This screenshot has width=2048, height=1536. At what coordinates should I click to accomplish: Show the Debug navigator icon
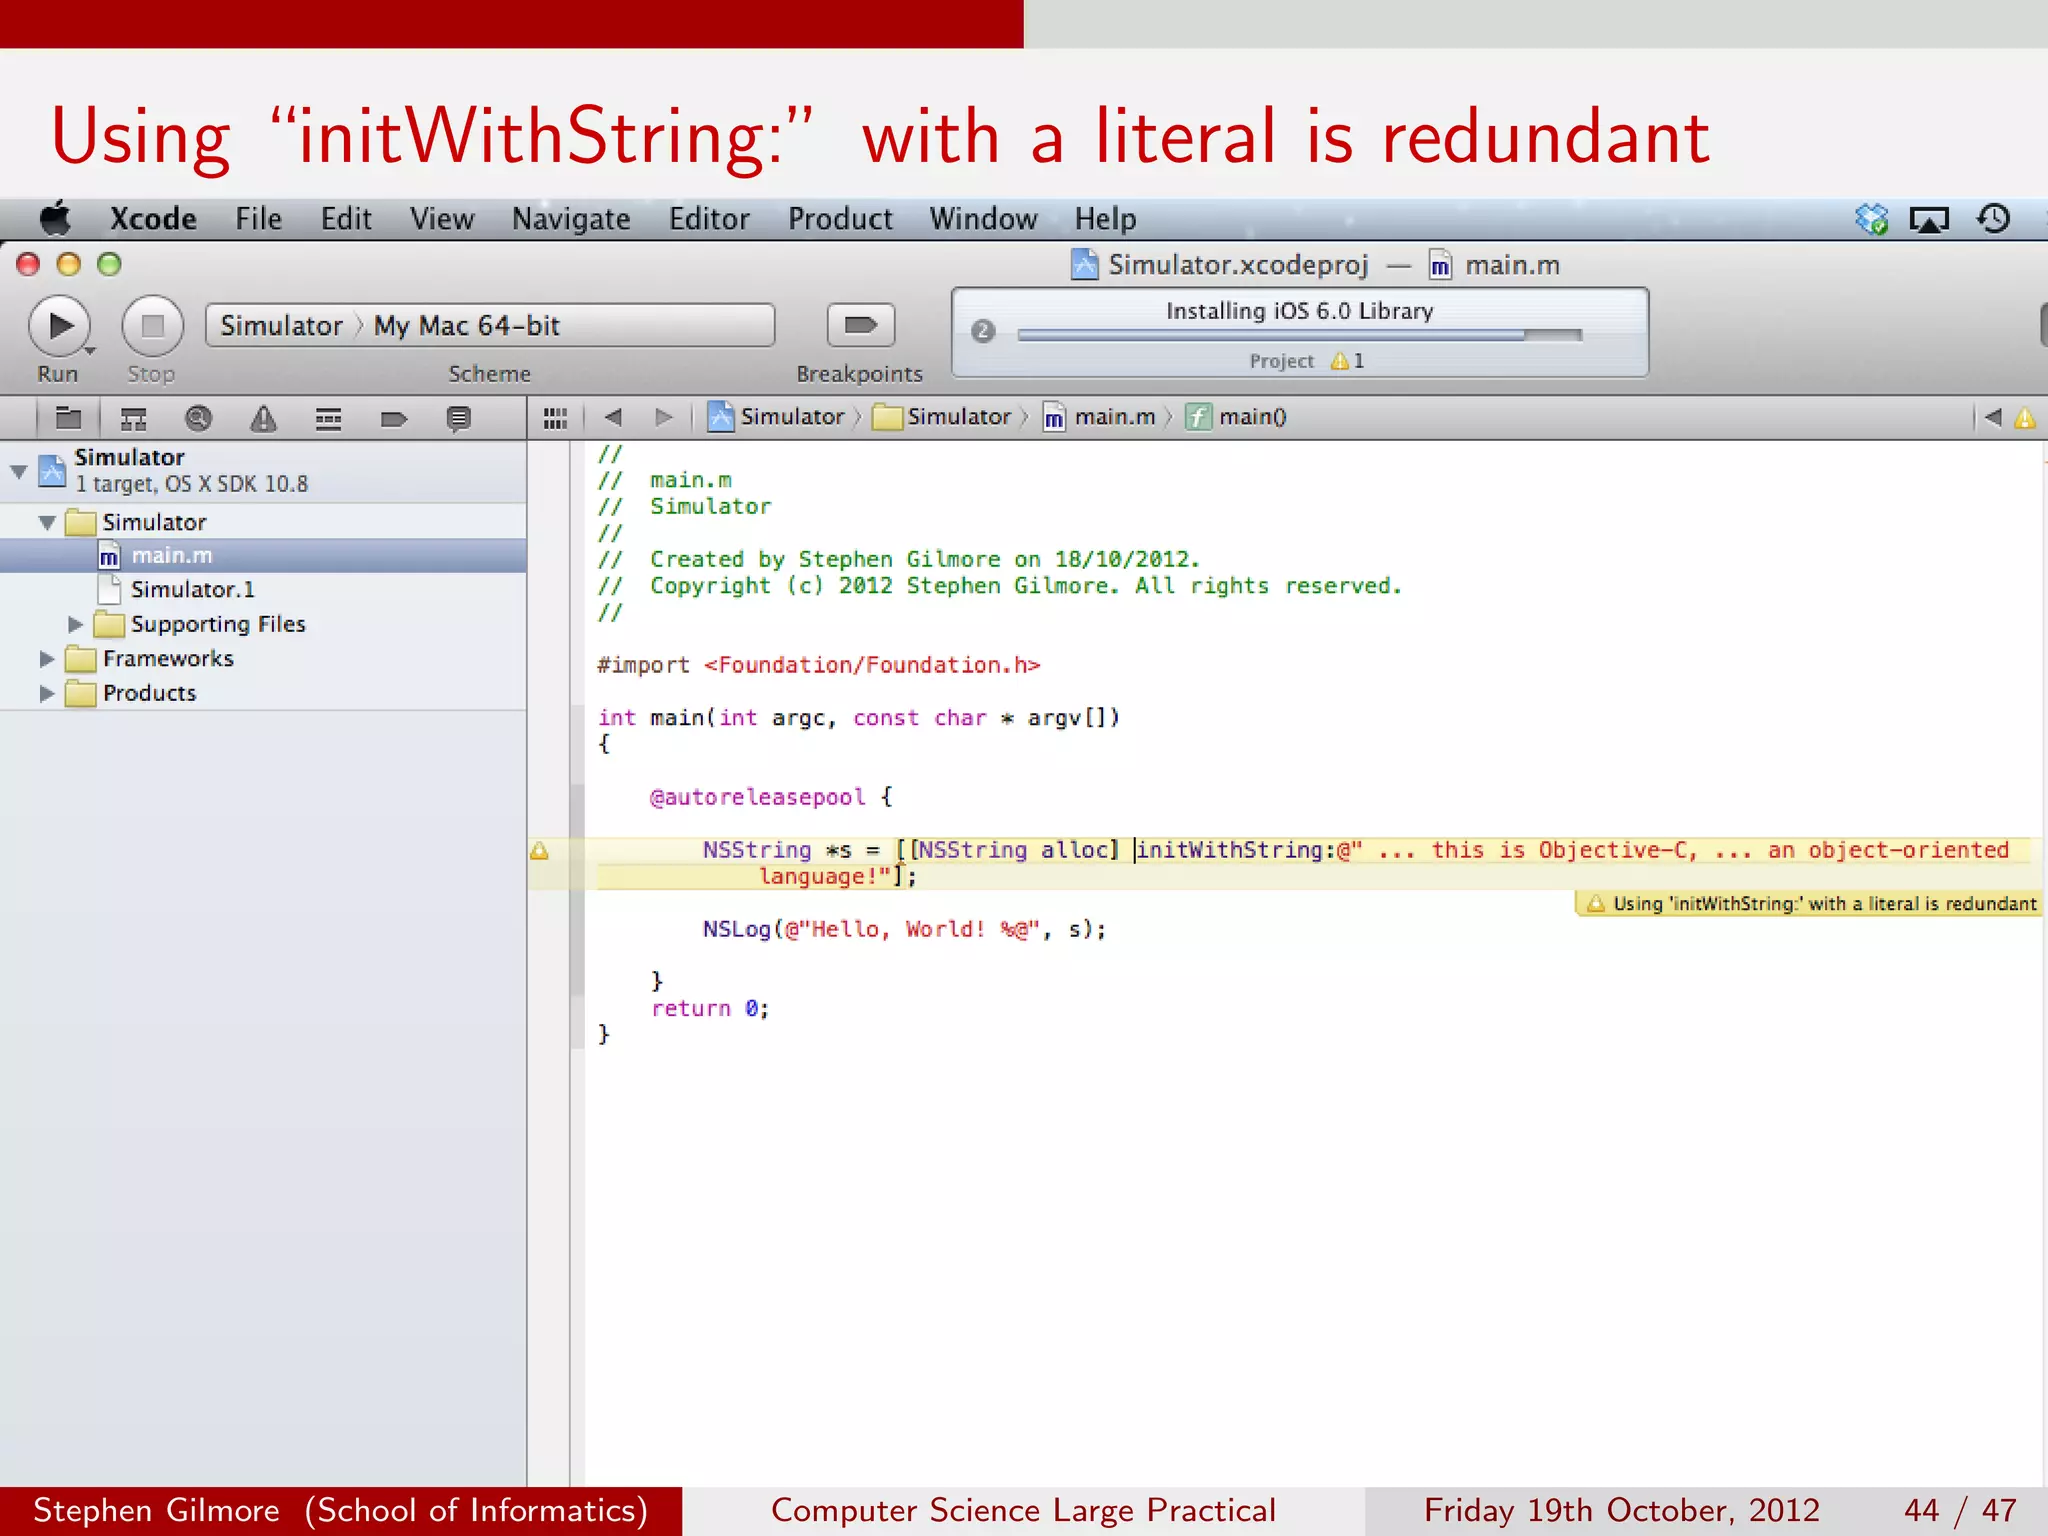coord(328,418)
